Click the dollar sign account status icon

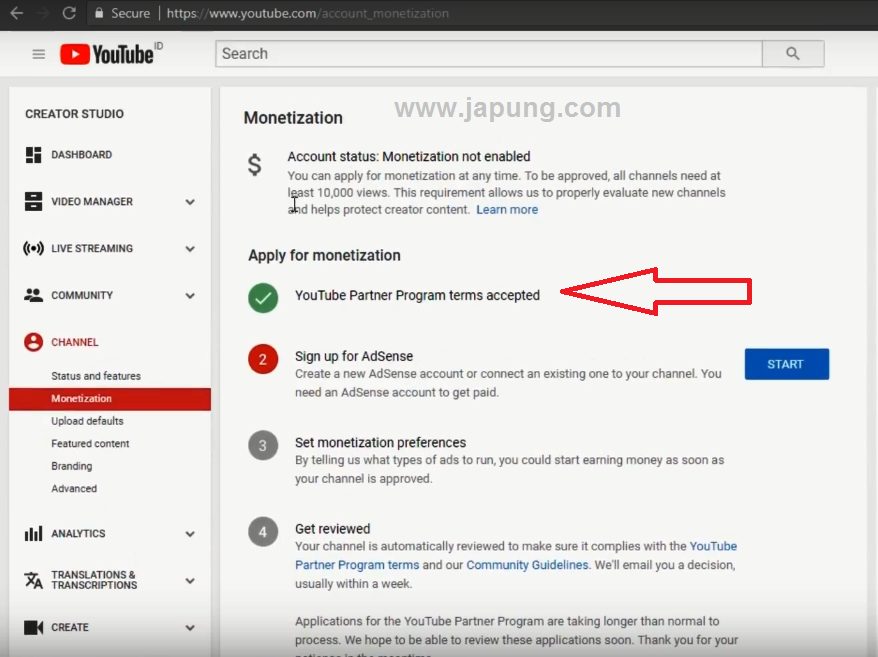[x=255, y=165]
